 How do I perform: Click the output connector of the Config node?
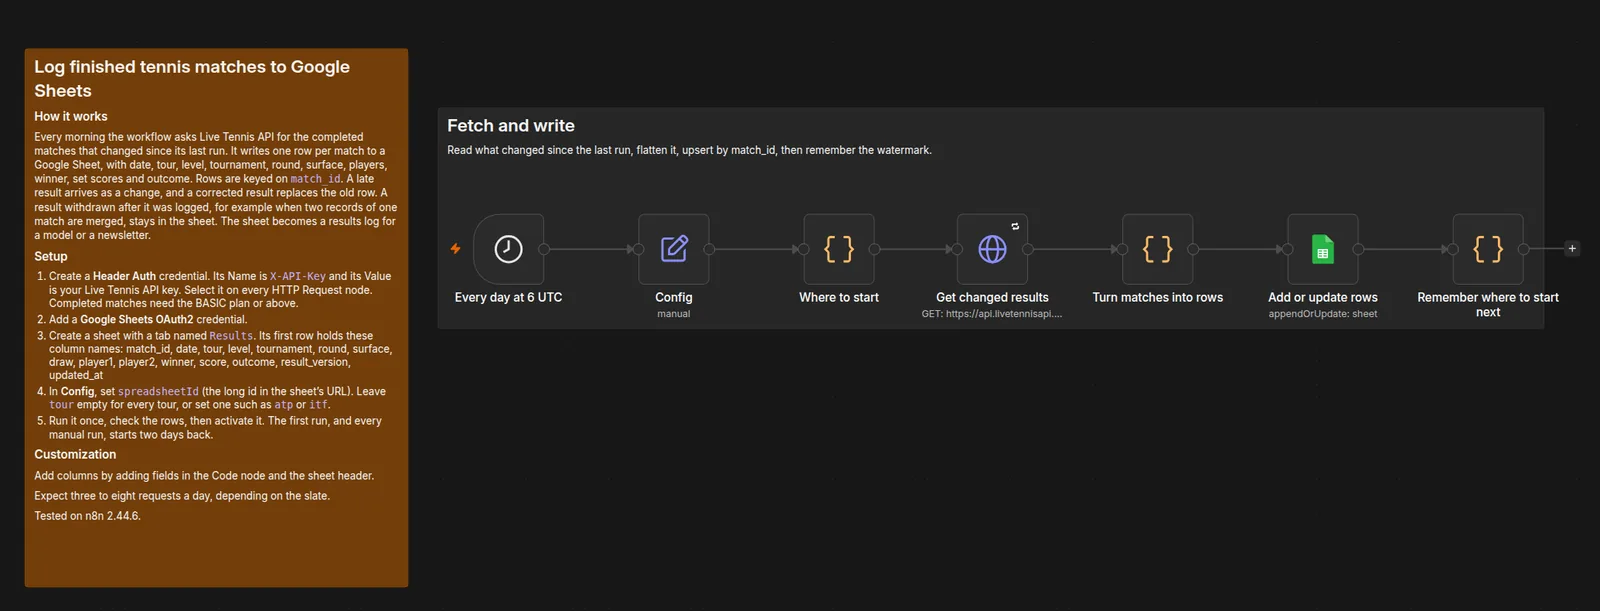[709, 249]
